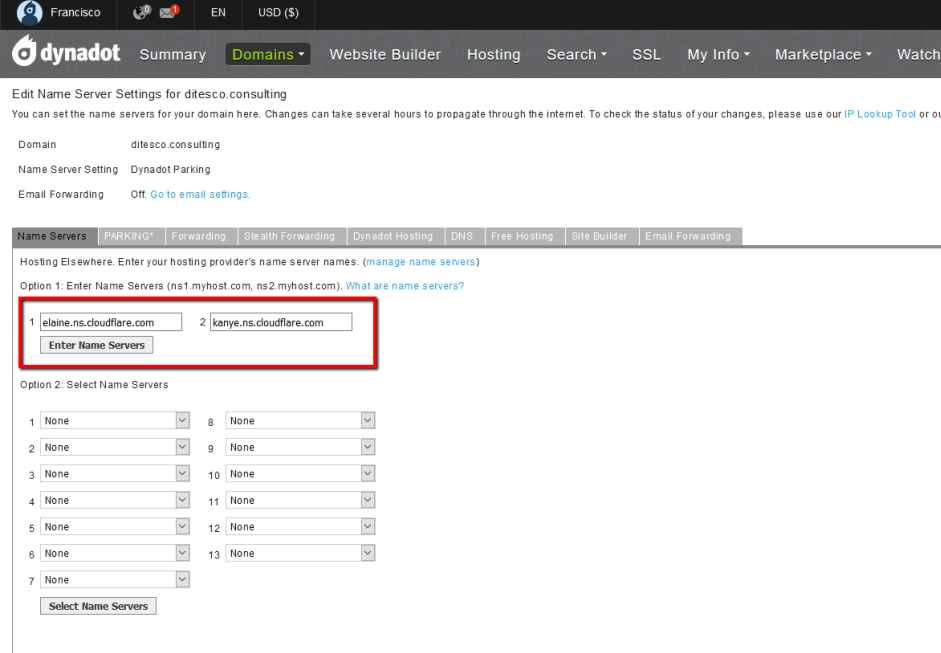
Task: Open Website Builder in navigation
Action: click(385, 55)
